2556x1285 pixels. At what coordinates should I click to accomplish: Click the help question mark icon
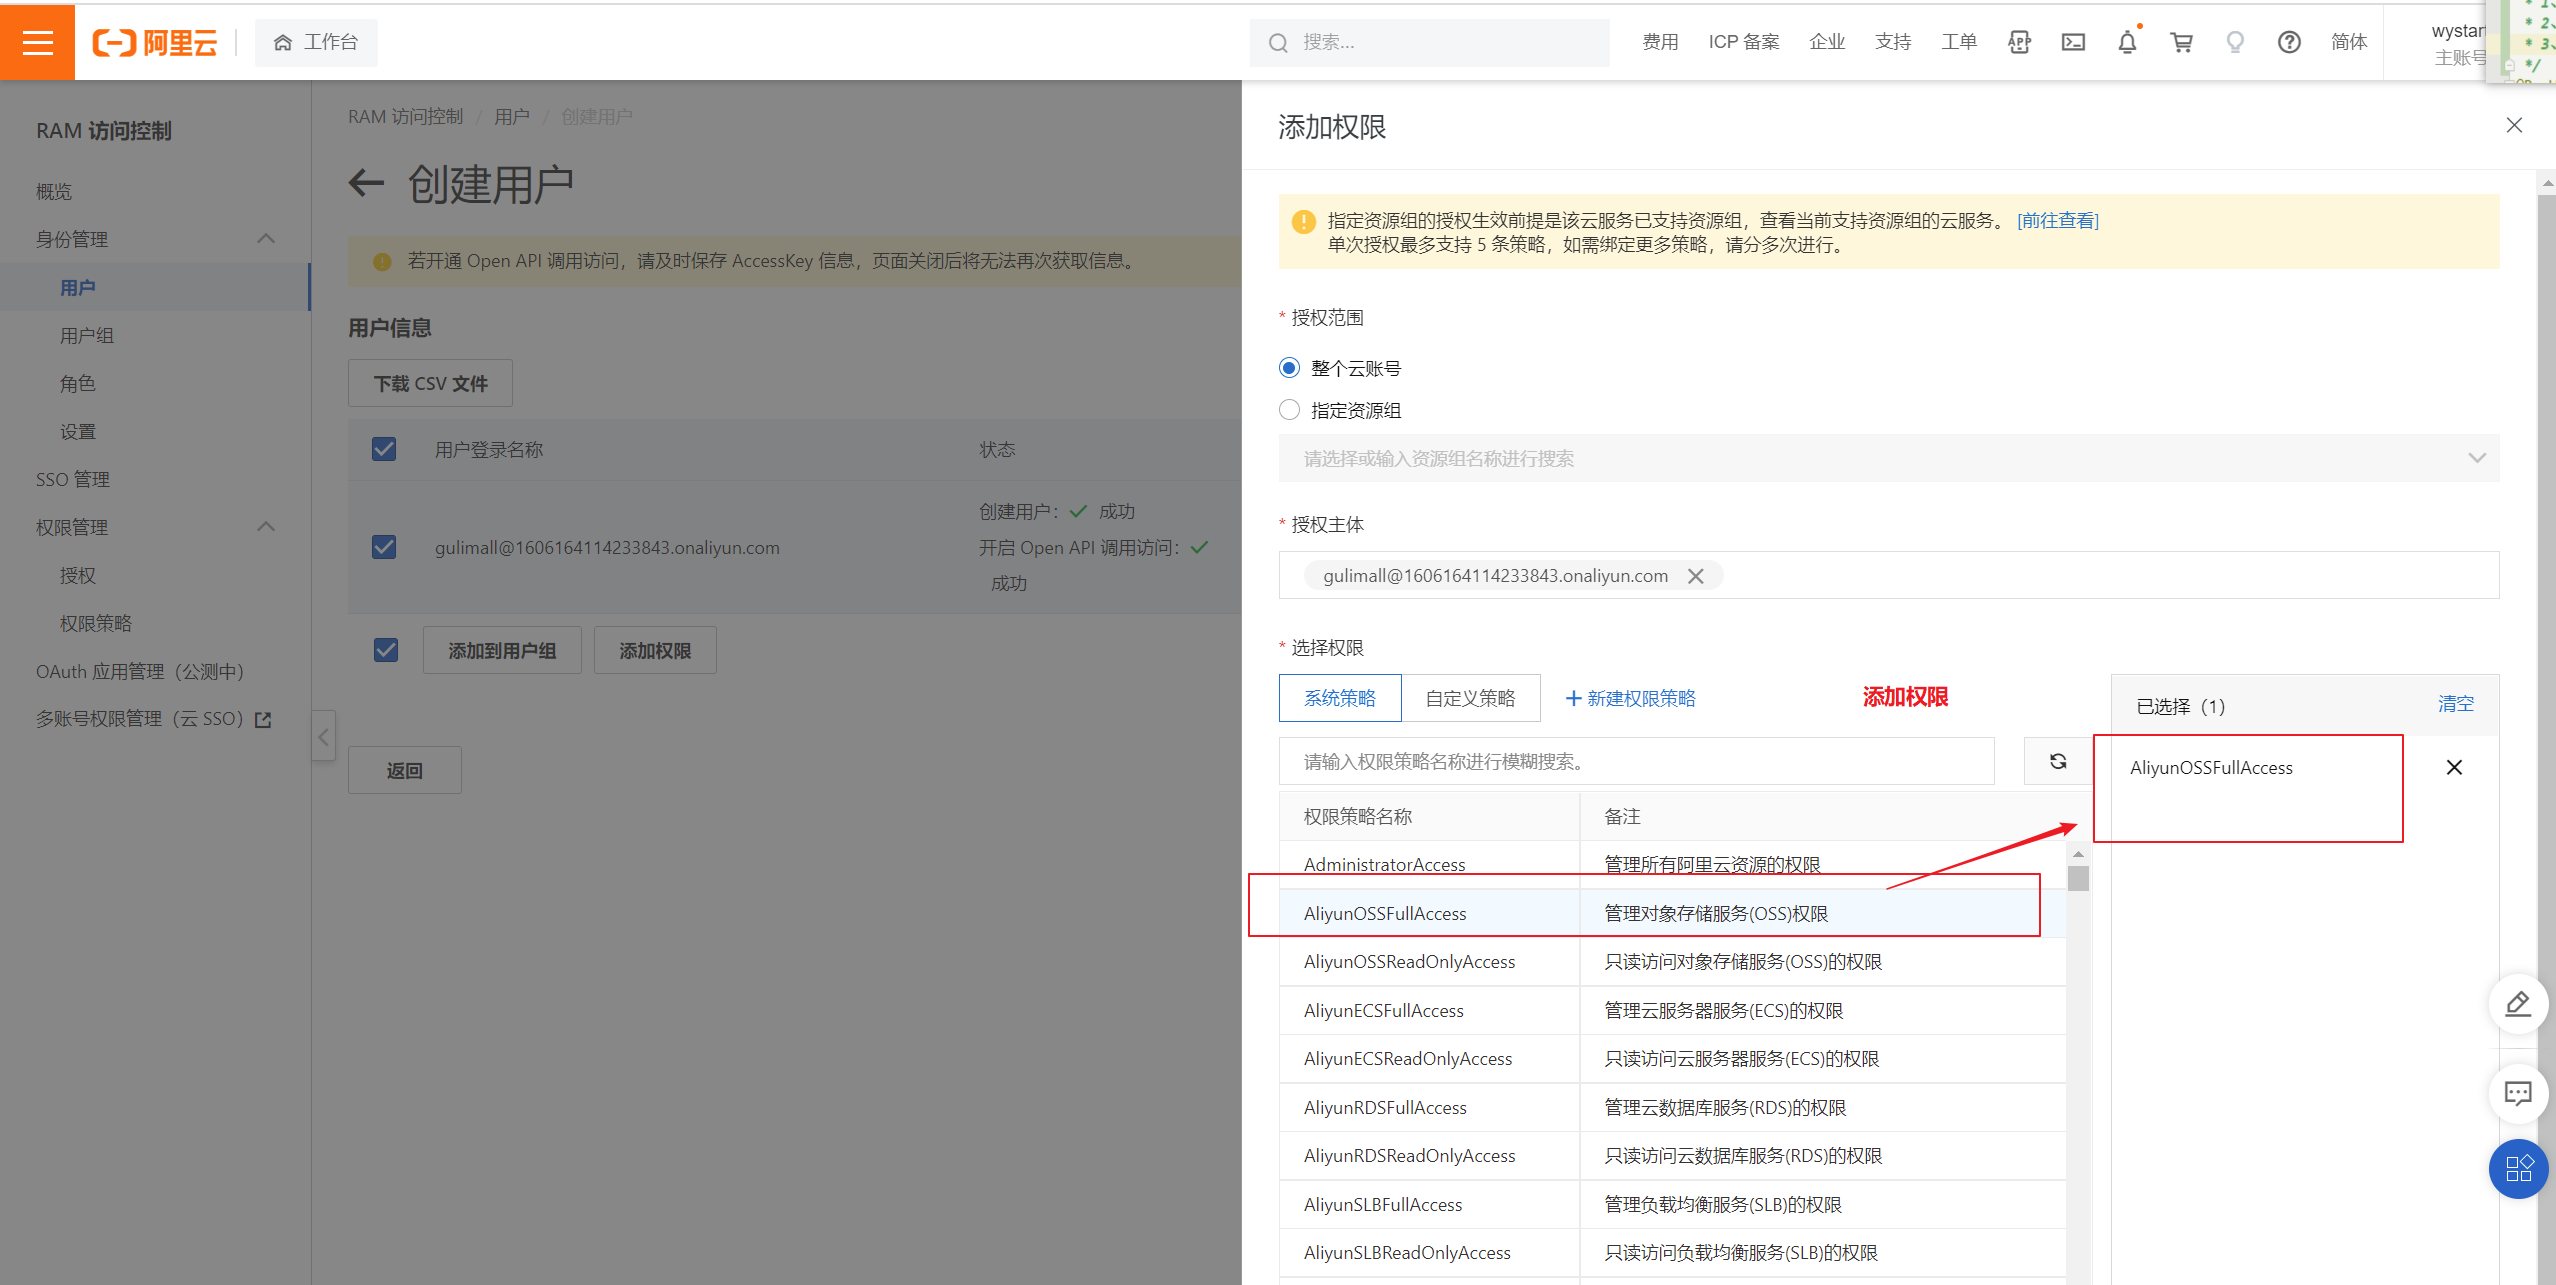coord(2289,42)
